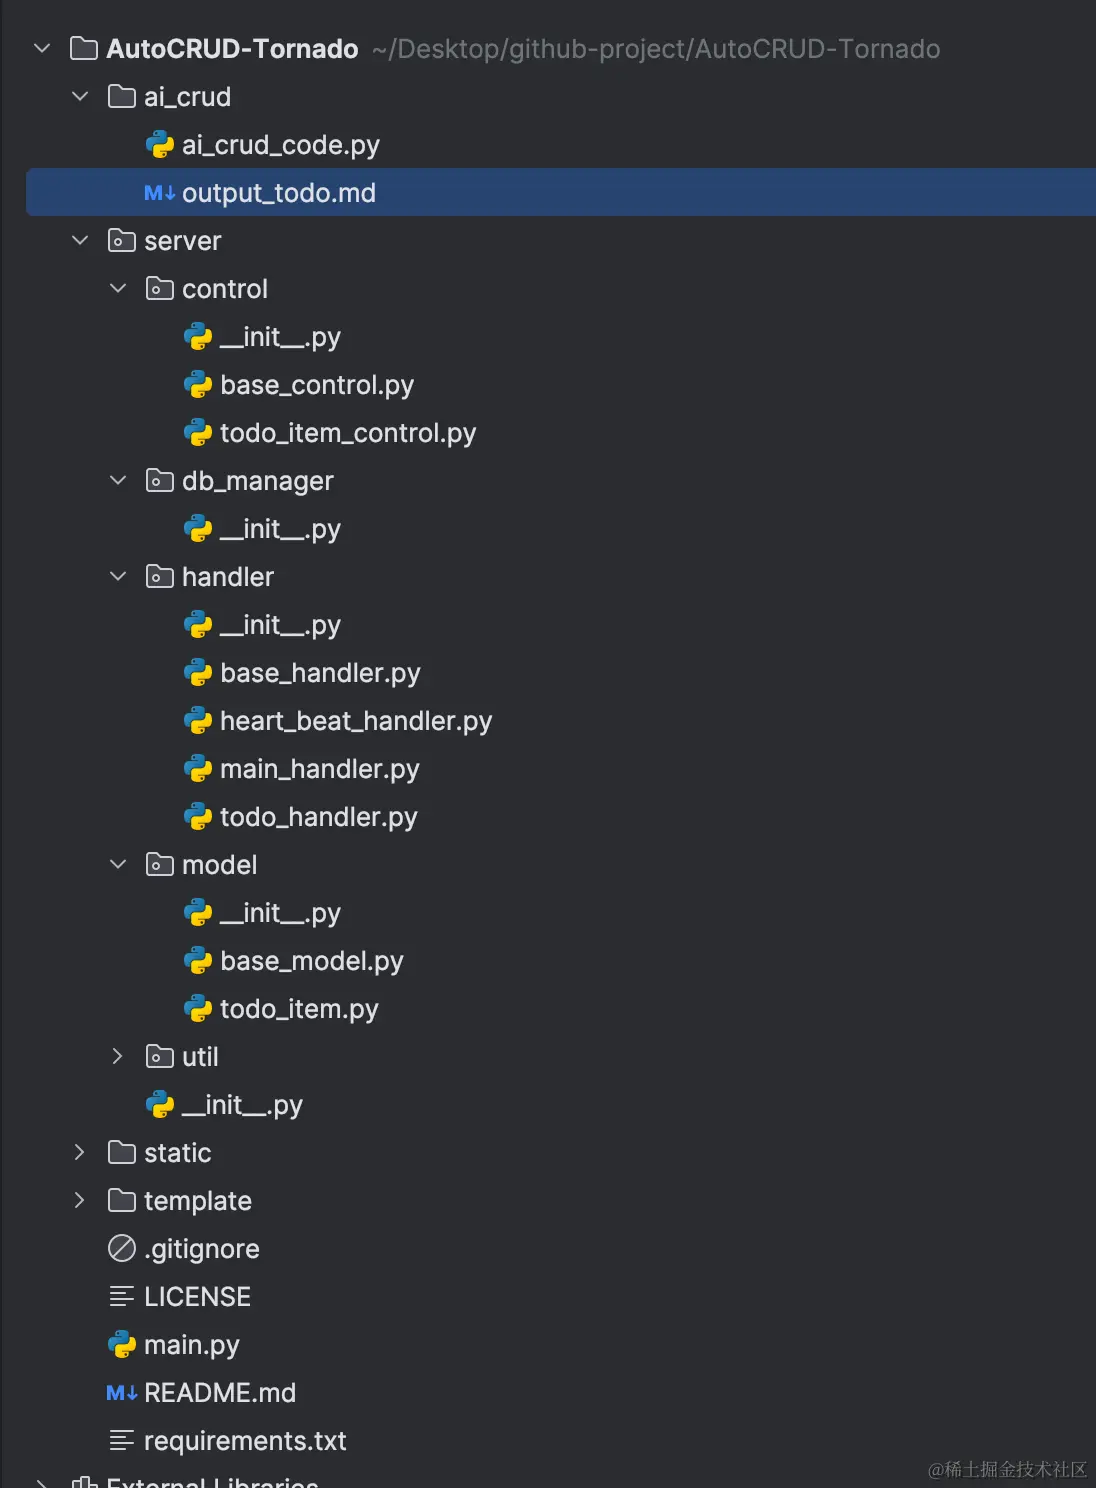Screen dimensions: 1096x1488
Task: Select the db_manager package
Action: coord(257,481)
